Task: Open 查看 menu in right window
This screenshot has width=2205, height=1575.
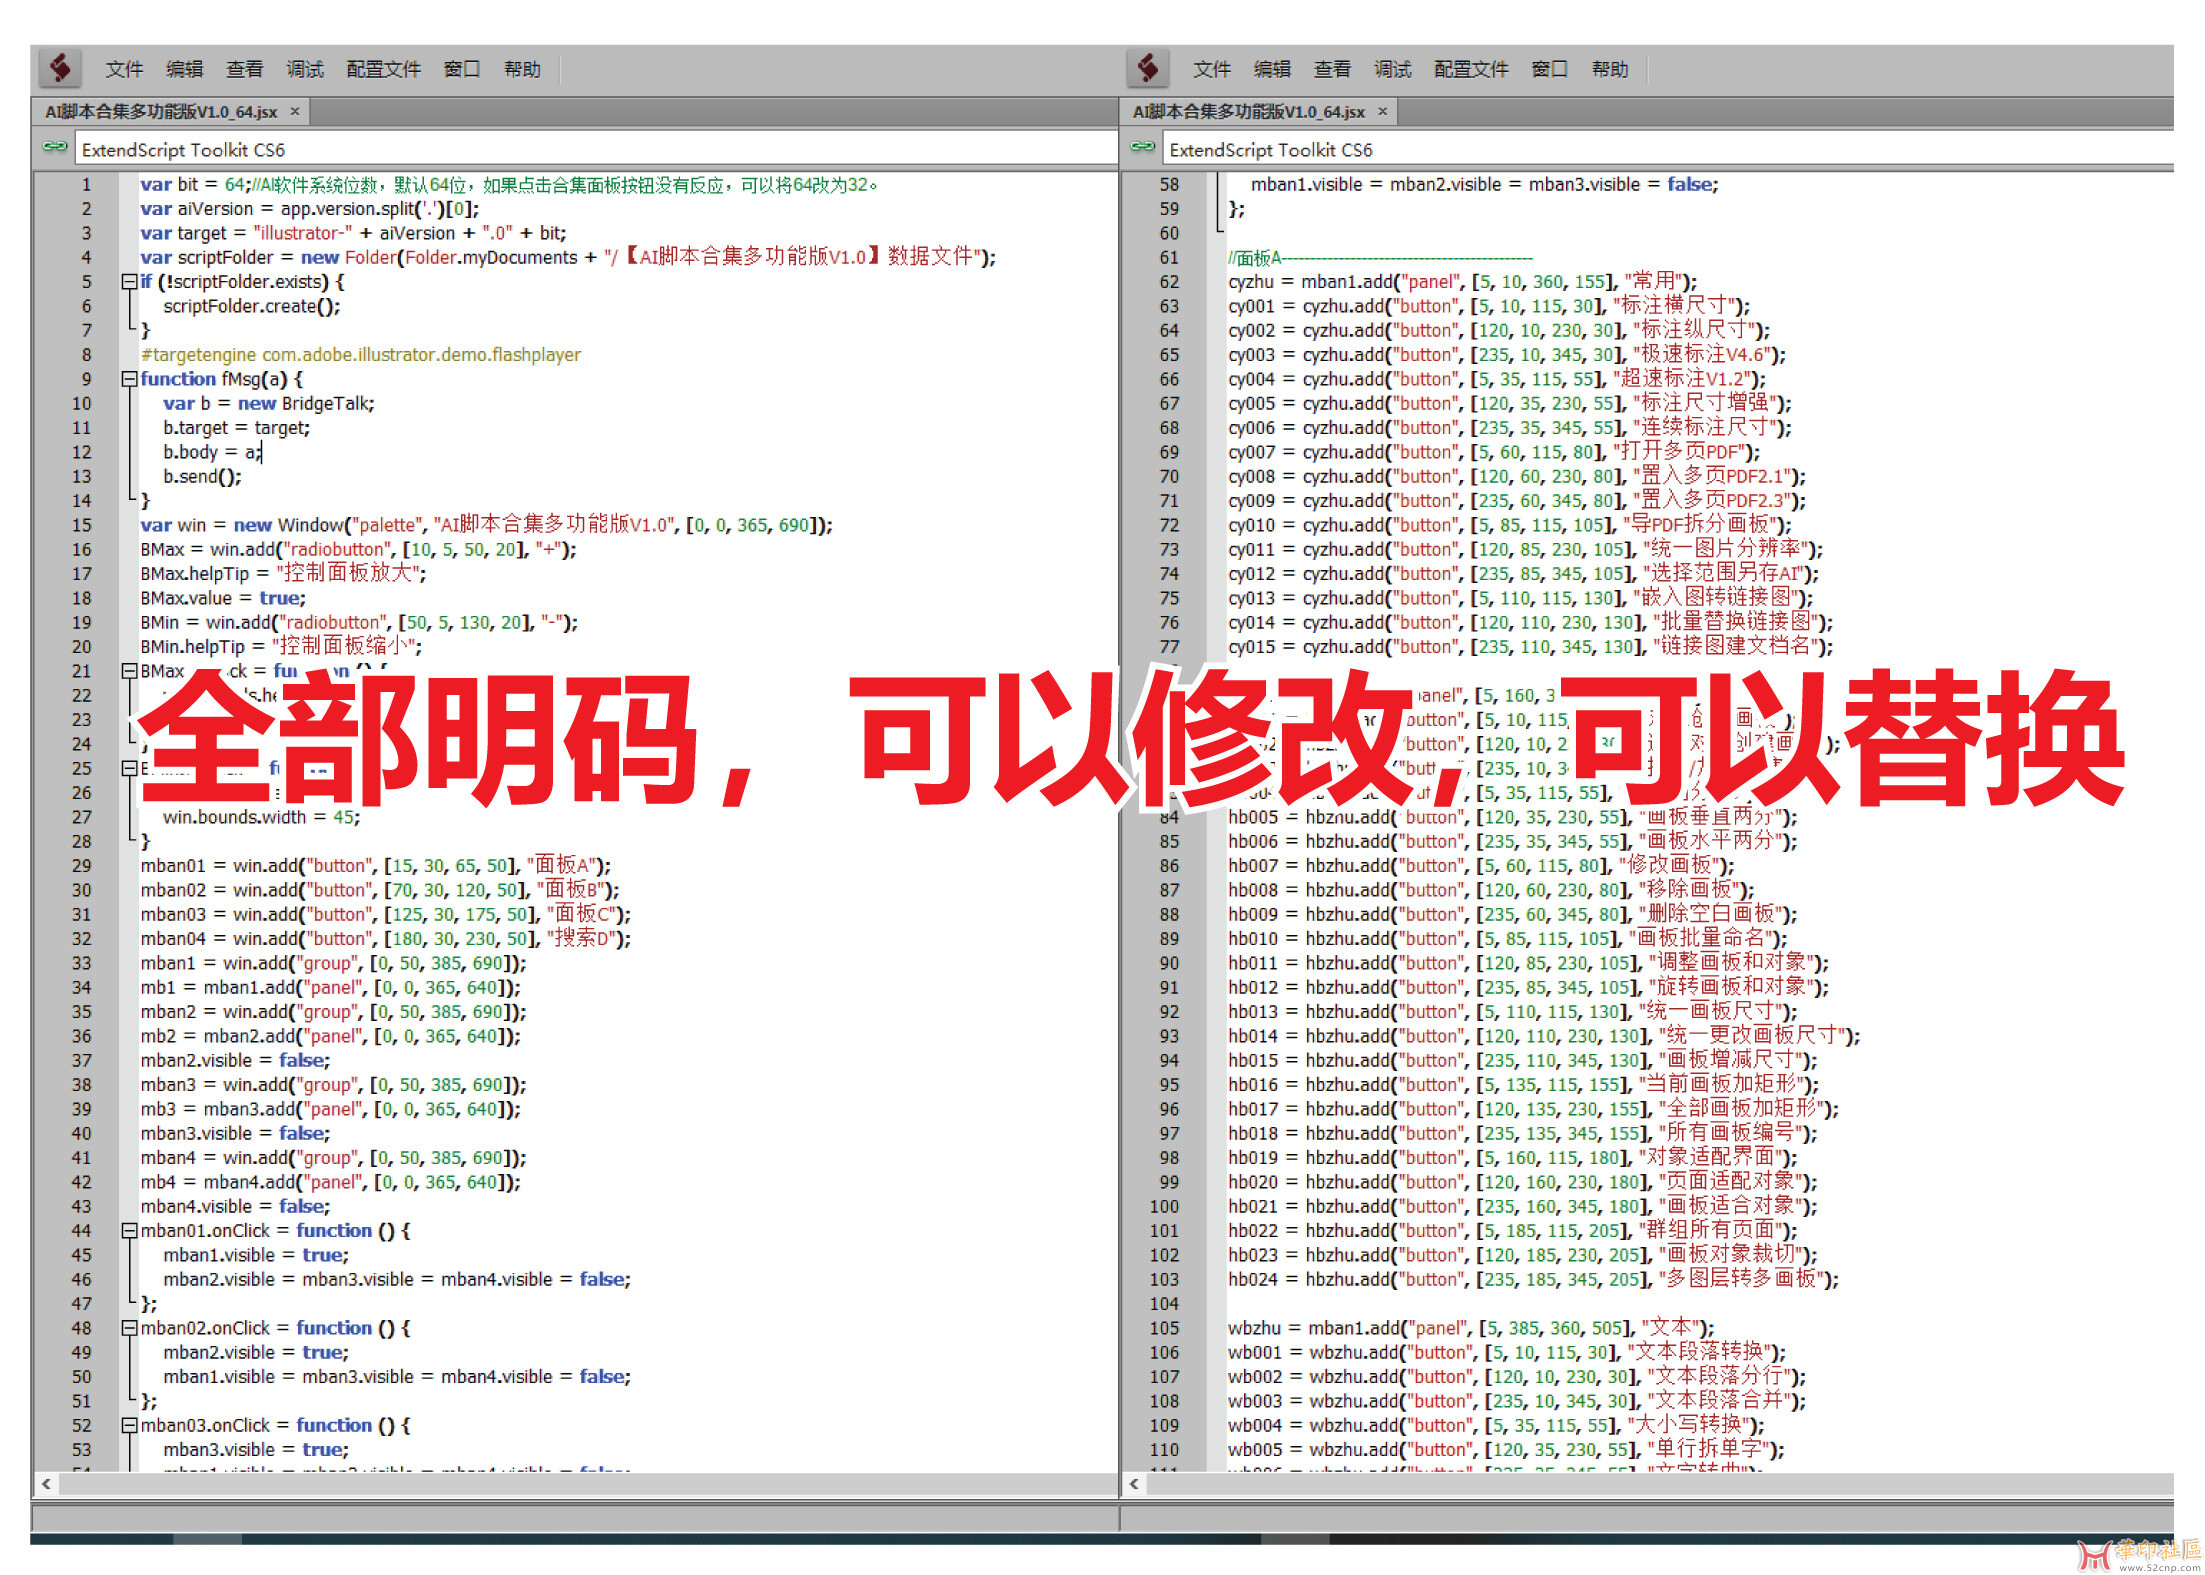Action: 1332,69
